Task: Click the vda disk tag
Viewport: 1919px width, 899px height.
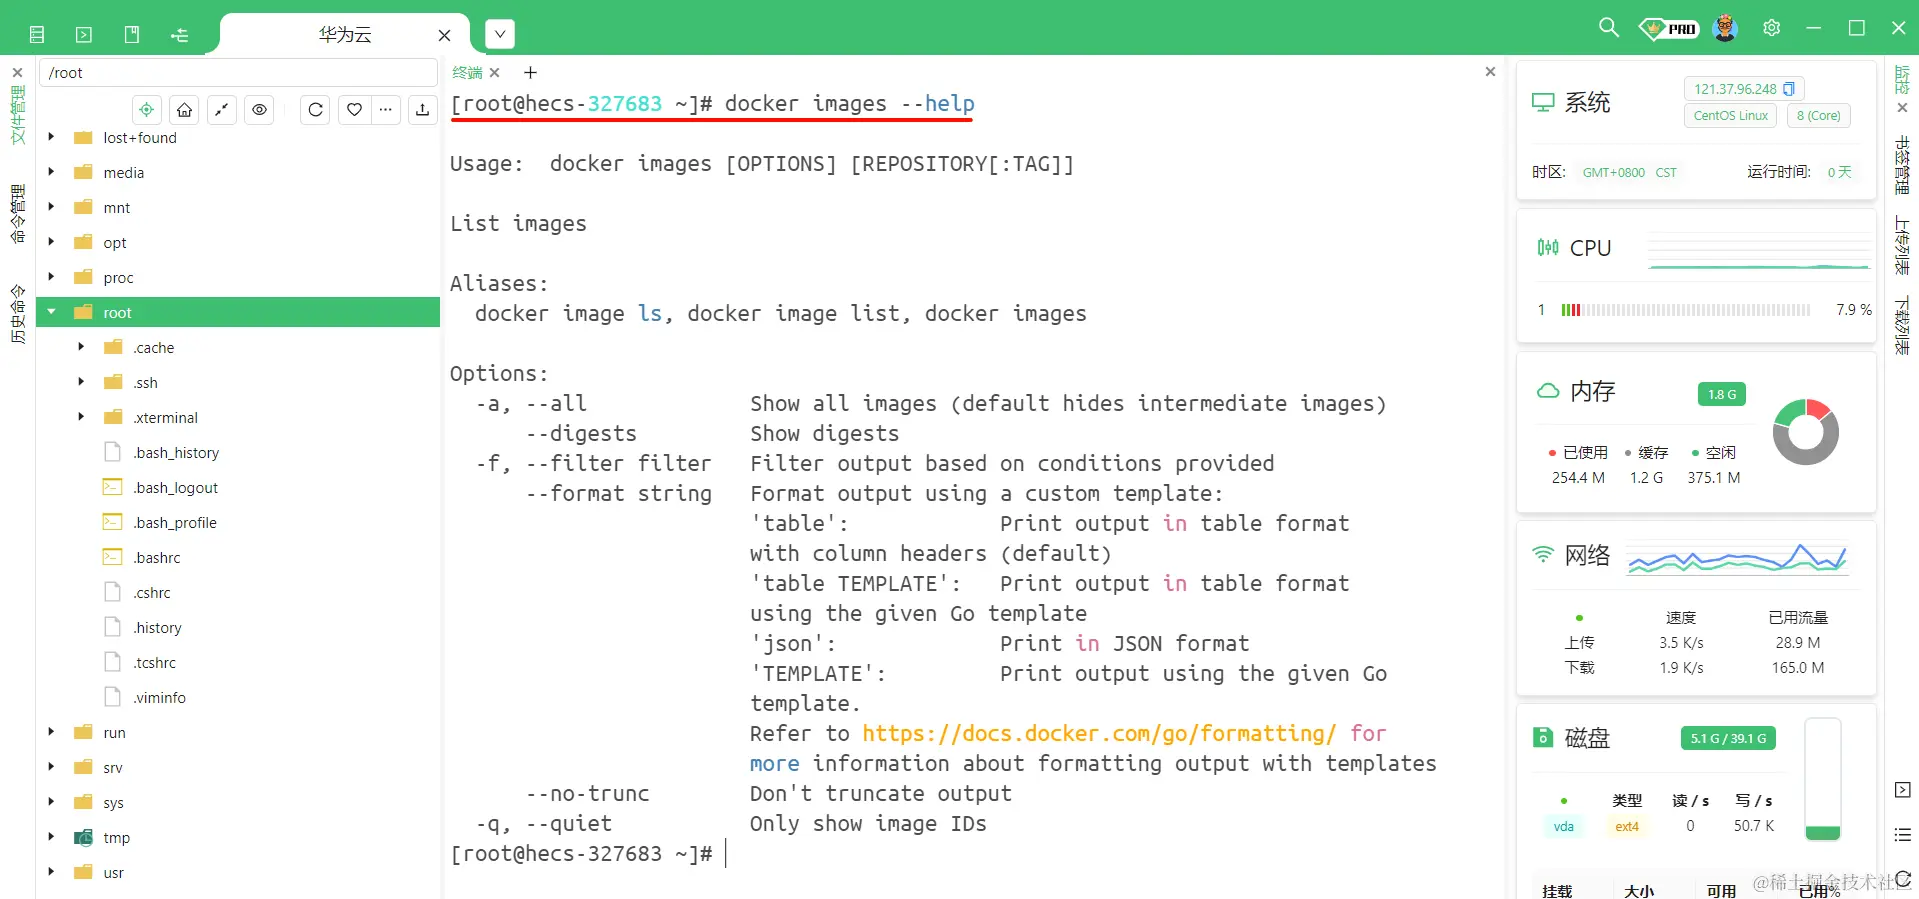Action: click(1564, 827)
